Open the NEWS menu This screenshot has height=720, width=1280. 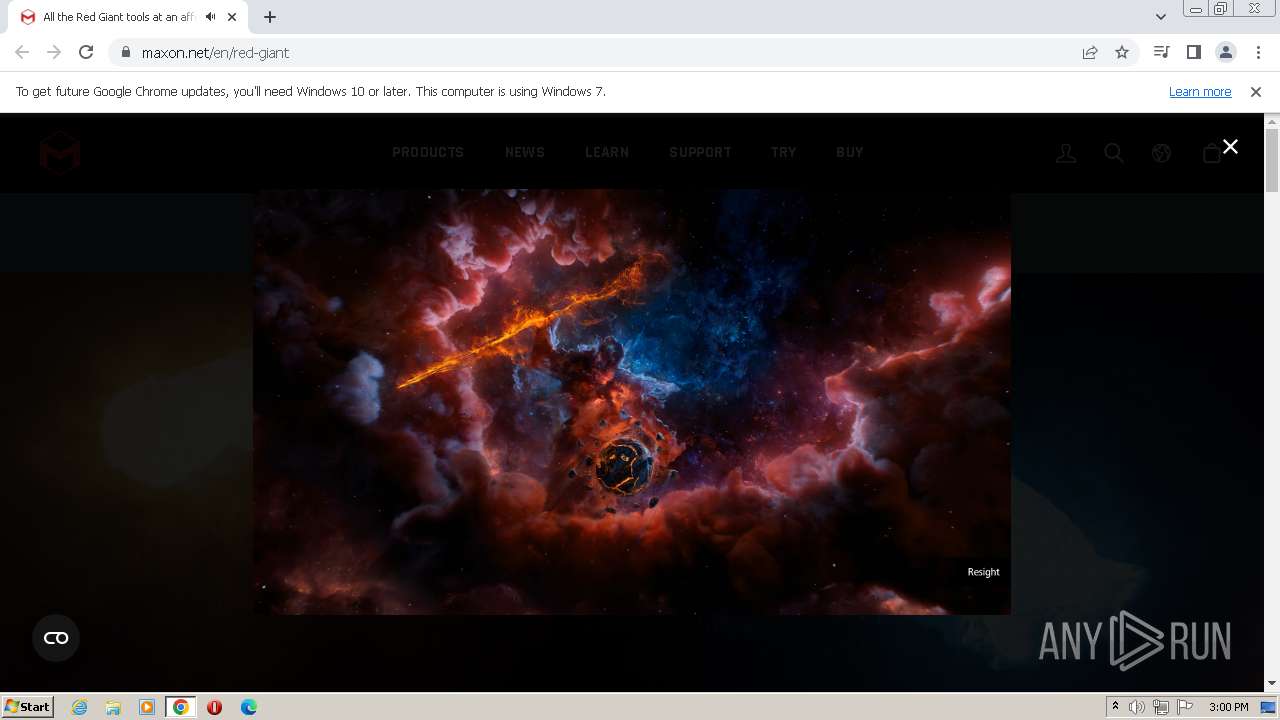click(525, 152)
